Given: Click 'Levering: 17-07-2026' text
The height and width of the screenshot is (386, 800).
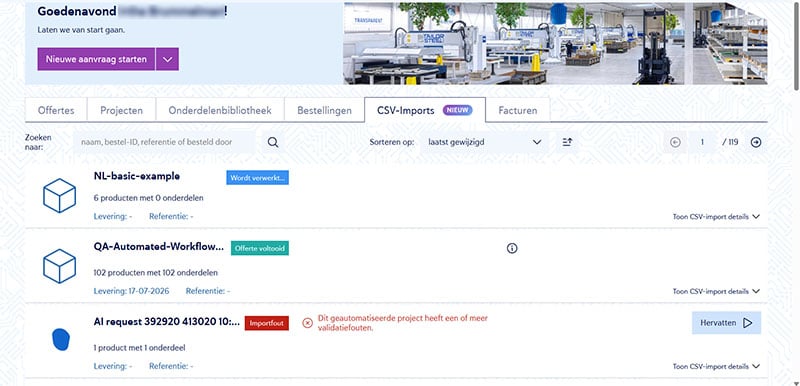Looking at the screenshot, I should pos(132,291).
